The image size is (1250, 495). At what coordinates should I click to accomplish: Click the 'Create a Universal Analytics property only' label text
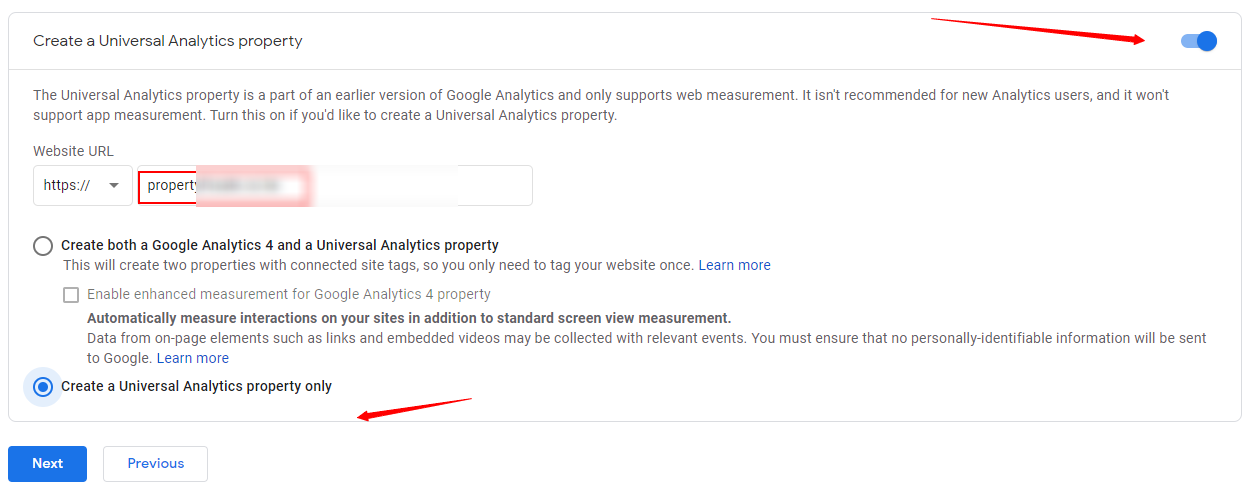click(x=196, y=386)
